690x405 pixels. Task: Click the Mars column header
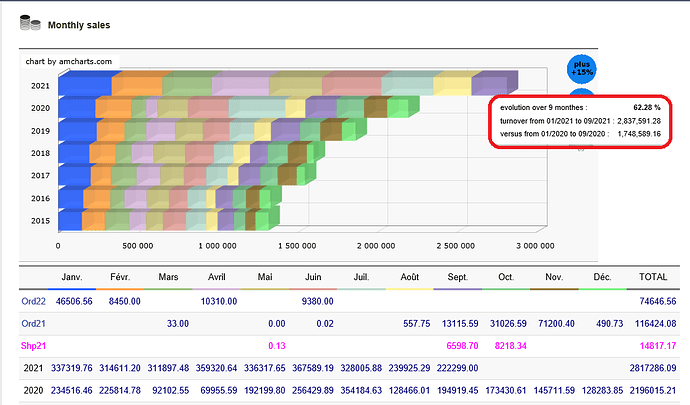168,277
